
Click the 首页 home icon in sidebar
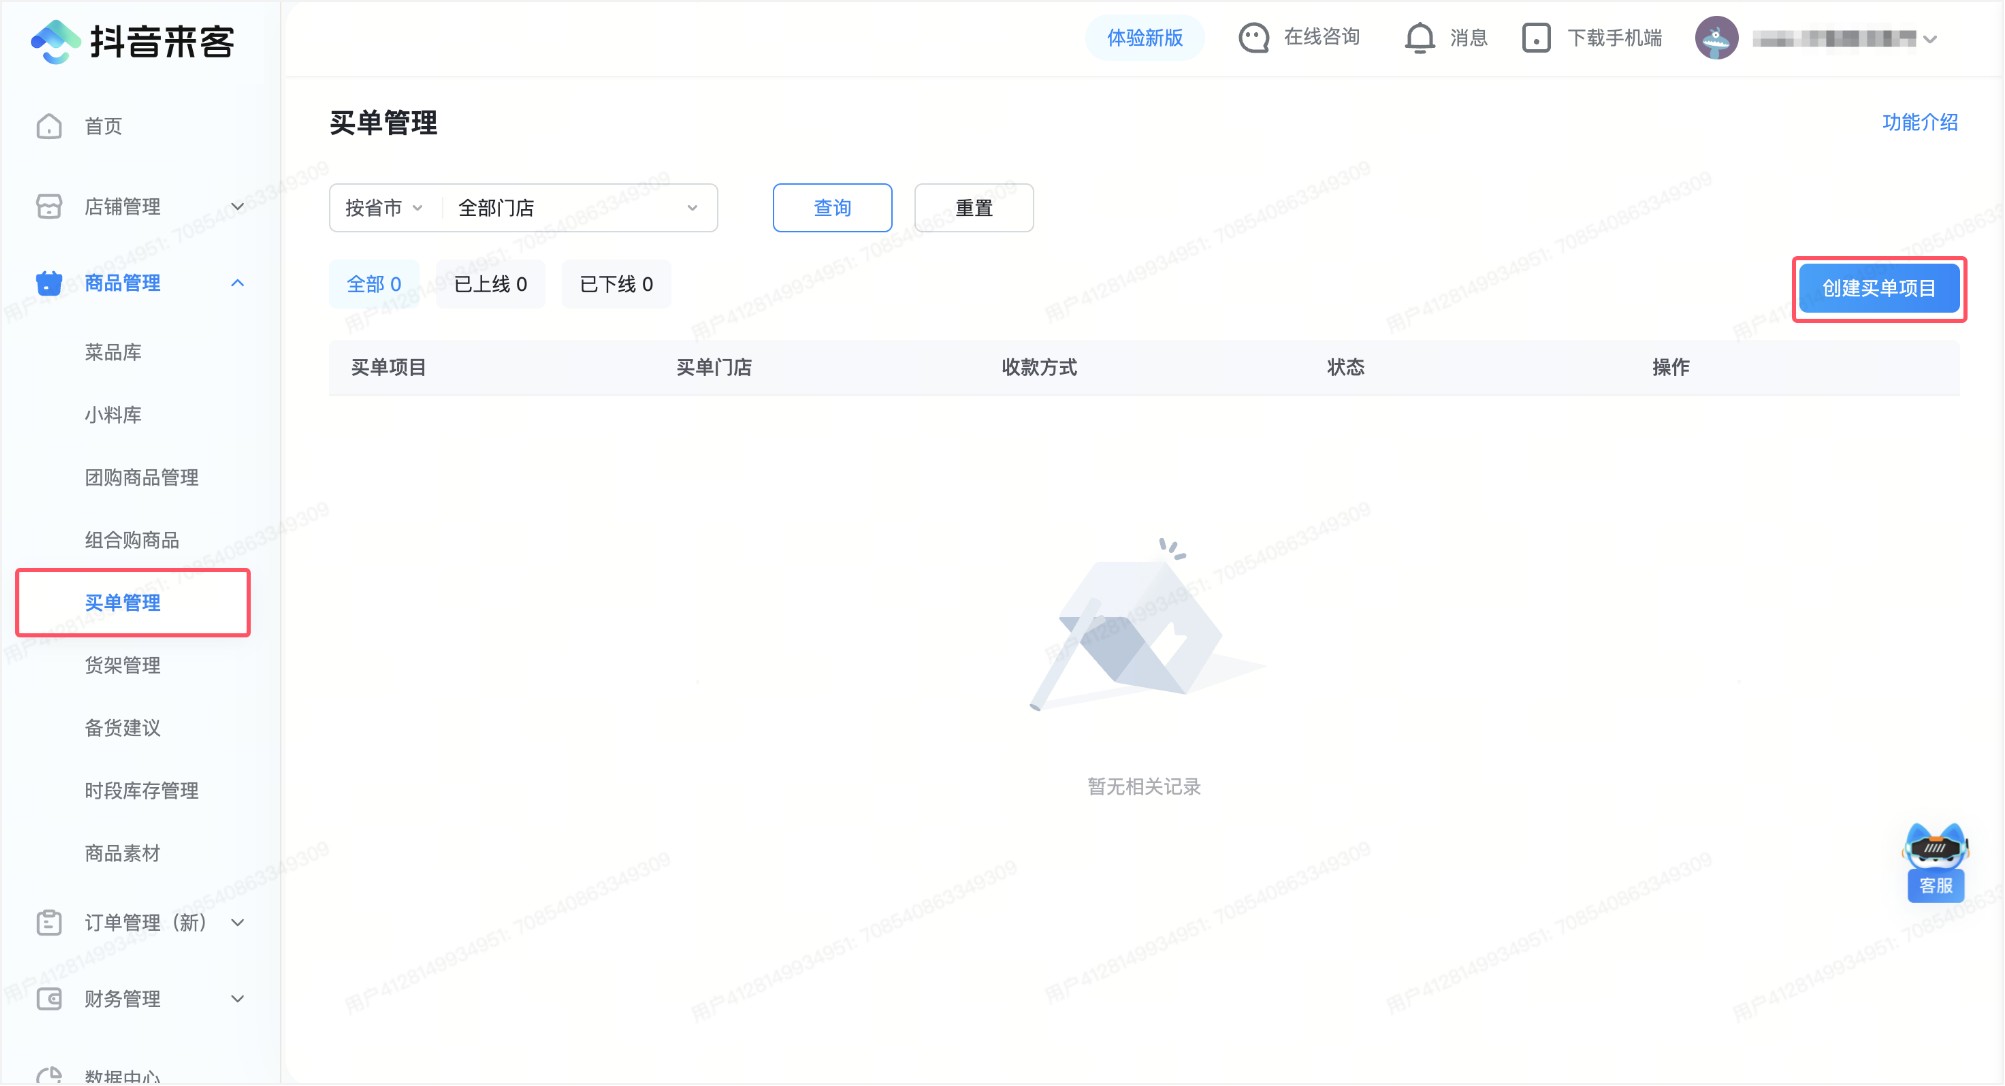(x=49, y=126)
